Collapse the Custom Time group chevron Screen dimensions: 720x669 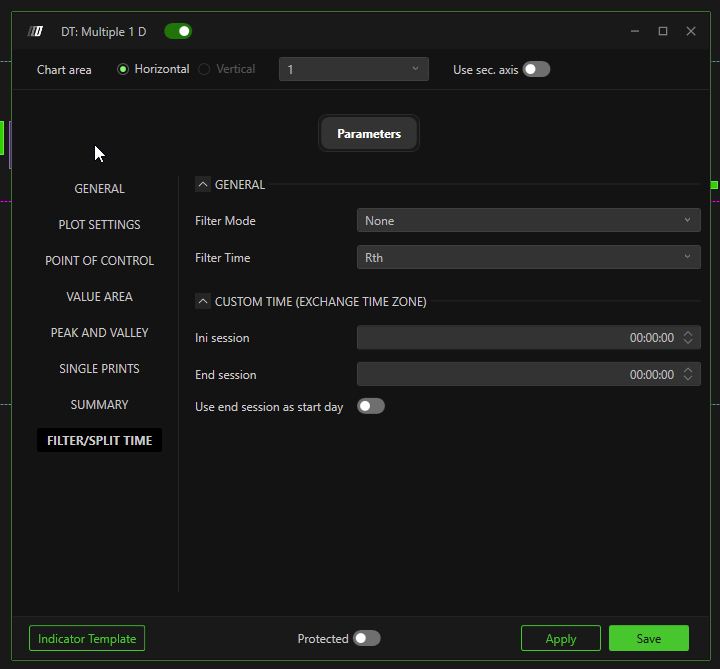[203, 302]
